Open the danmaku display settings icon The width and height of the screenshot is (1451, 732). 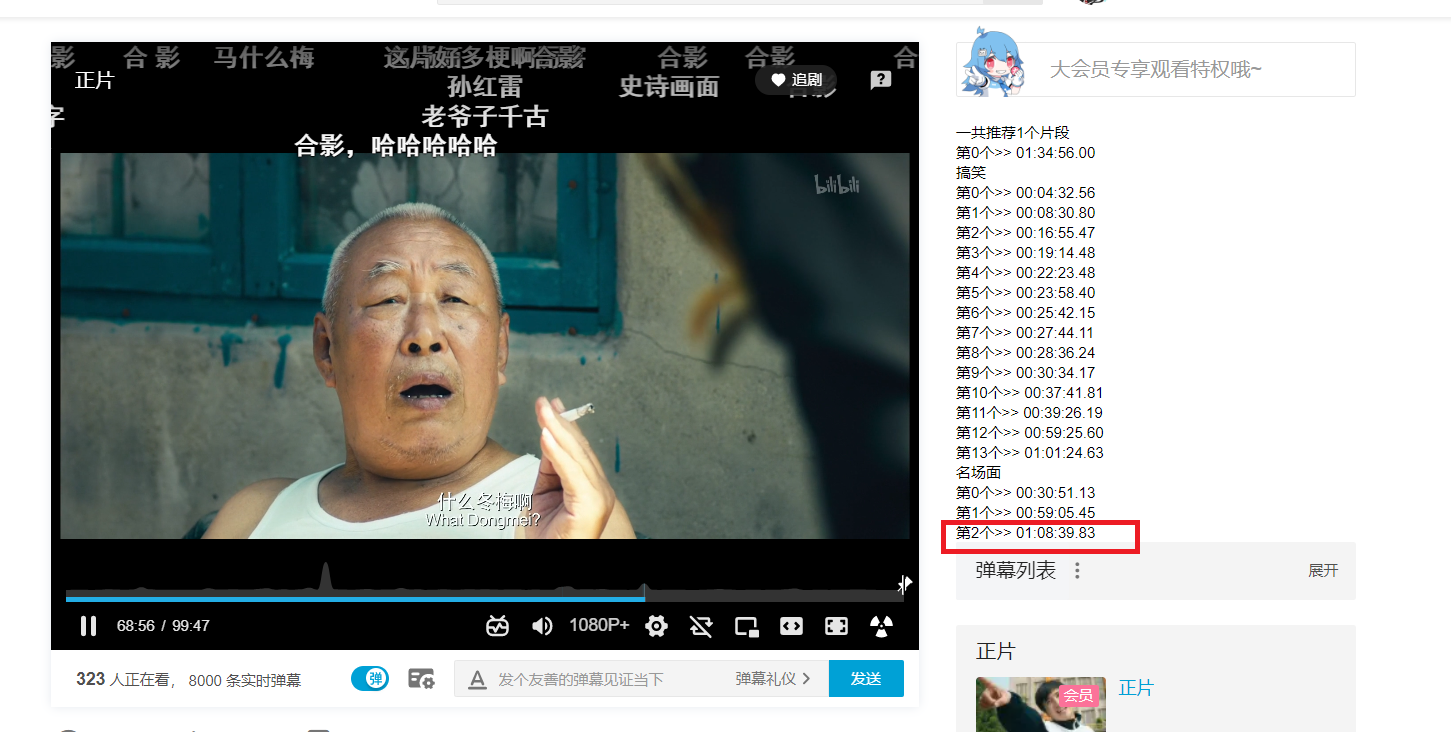pos(421,679)
